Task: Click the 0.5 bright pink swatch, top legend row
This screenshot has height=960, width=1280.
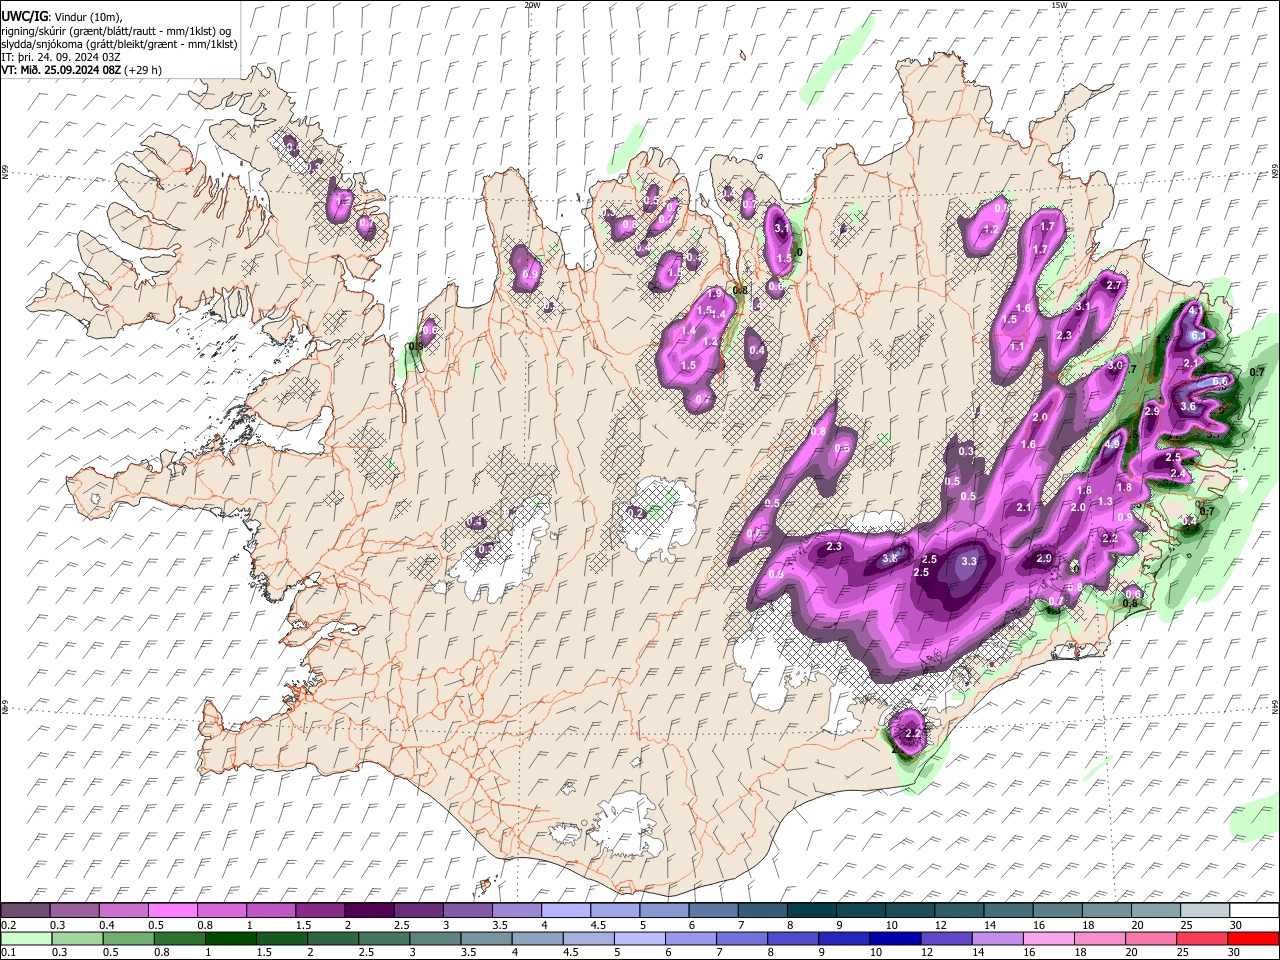Action: click(172, 910)
